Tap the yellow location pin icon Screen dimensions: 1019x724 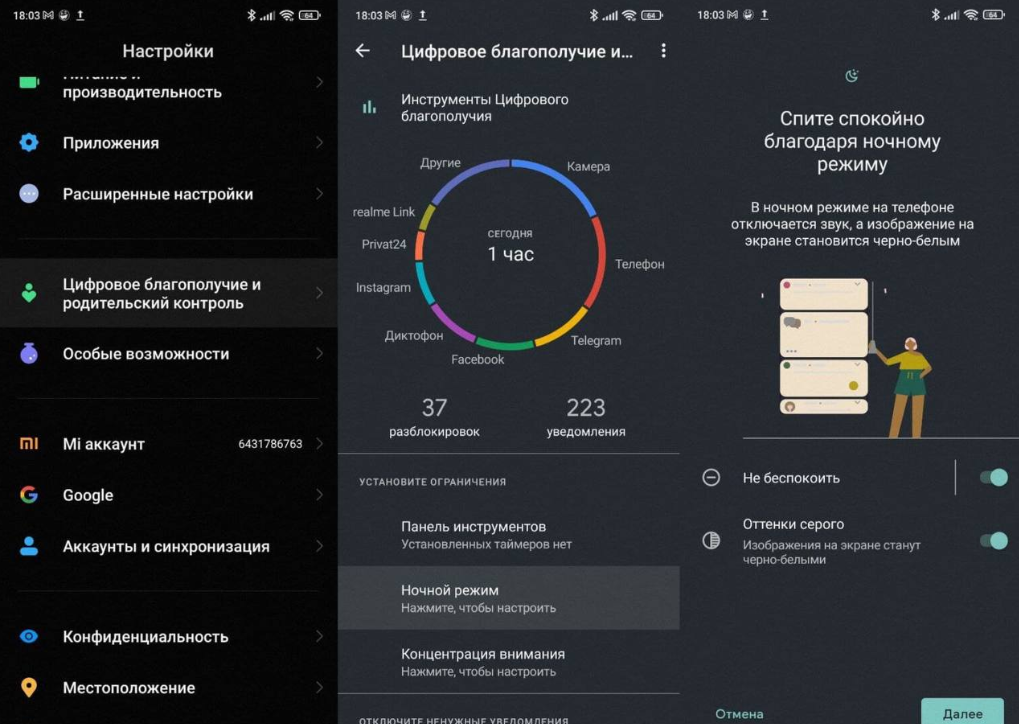pos(29,688)
